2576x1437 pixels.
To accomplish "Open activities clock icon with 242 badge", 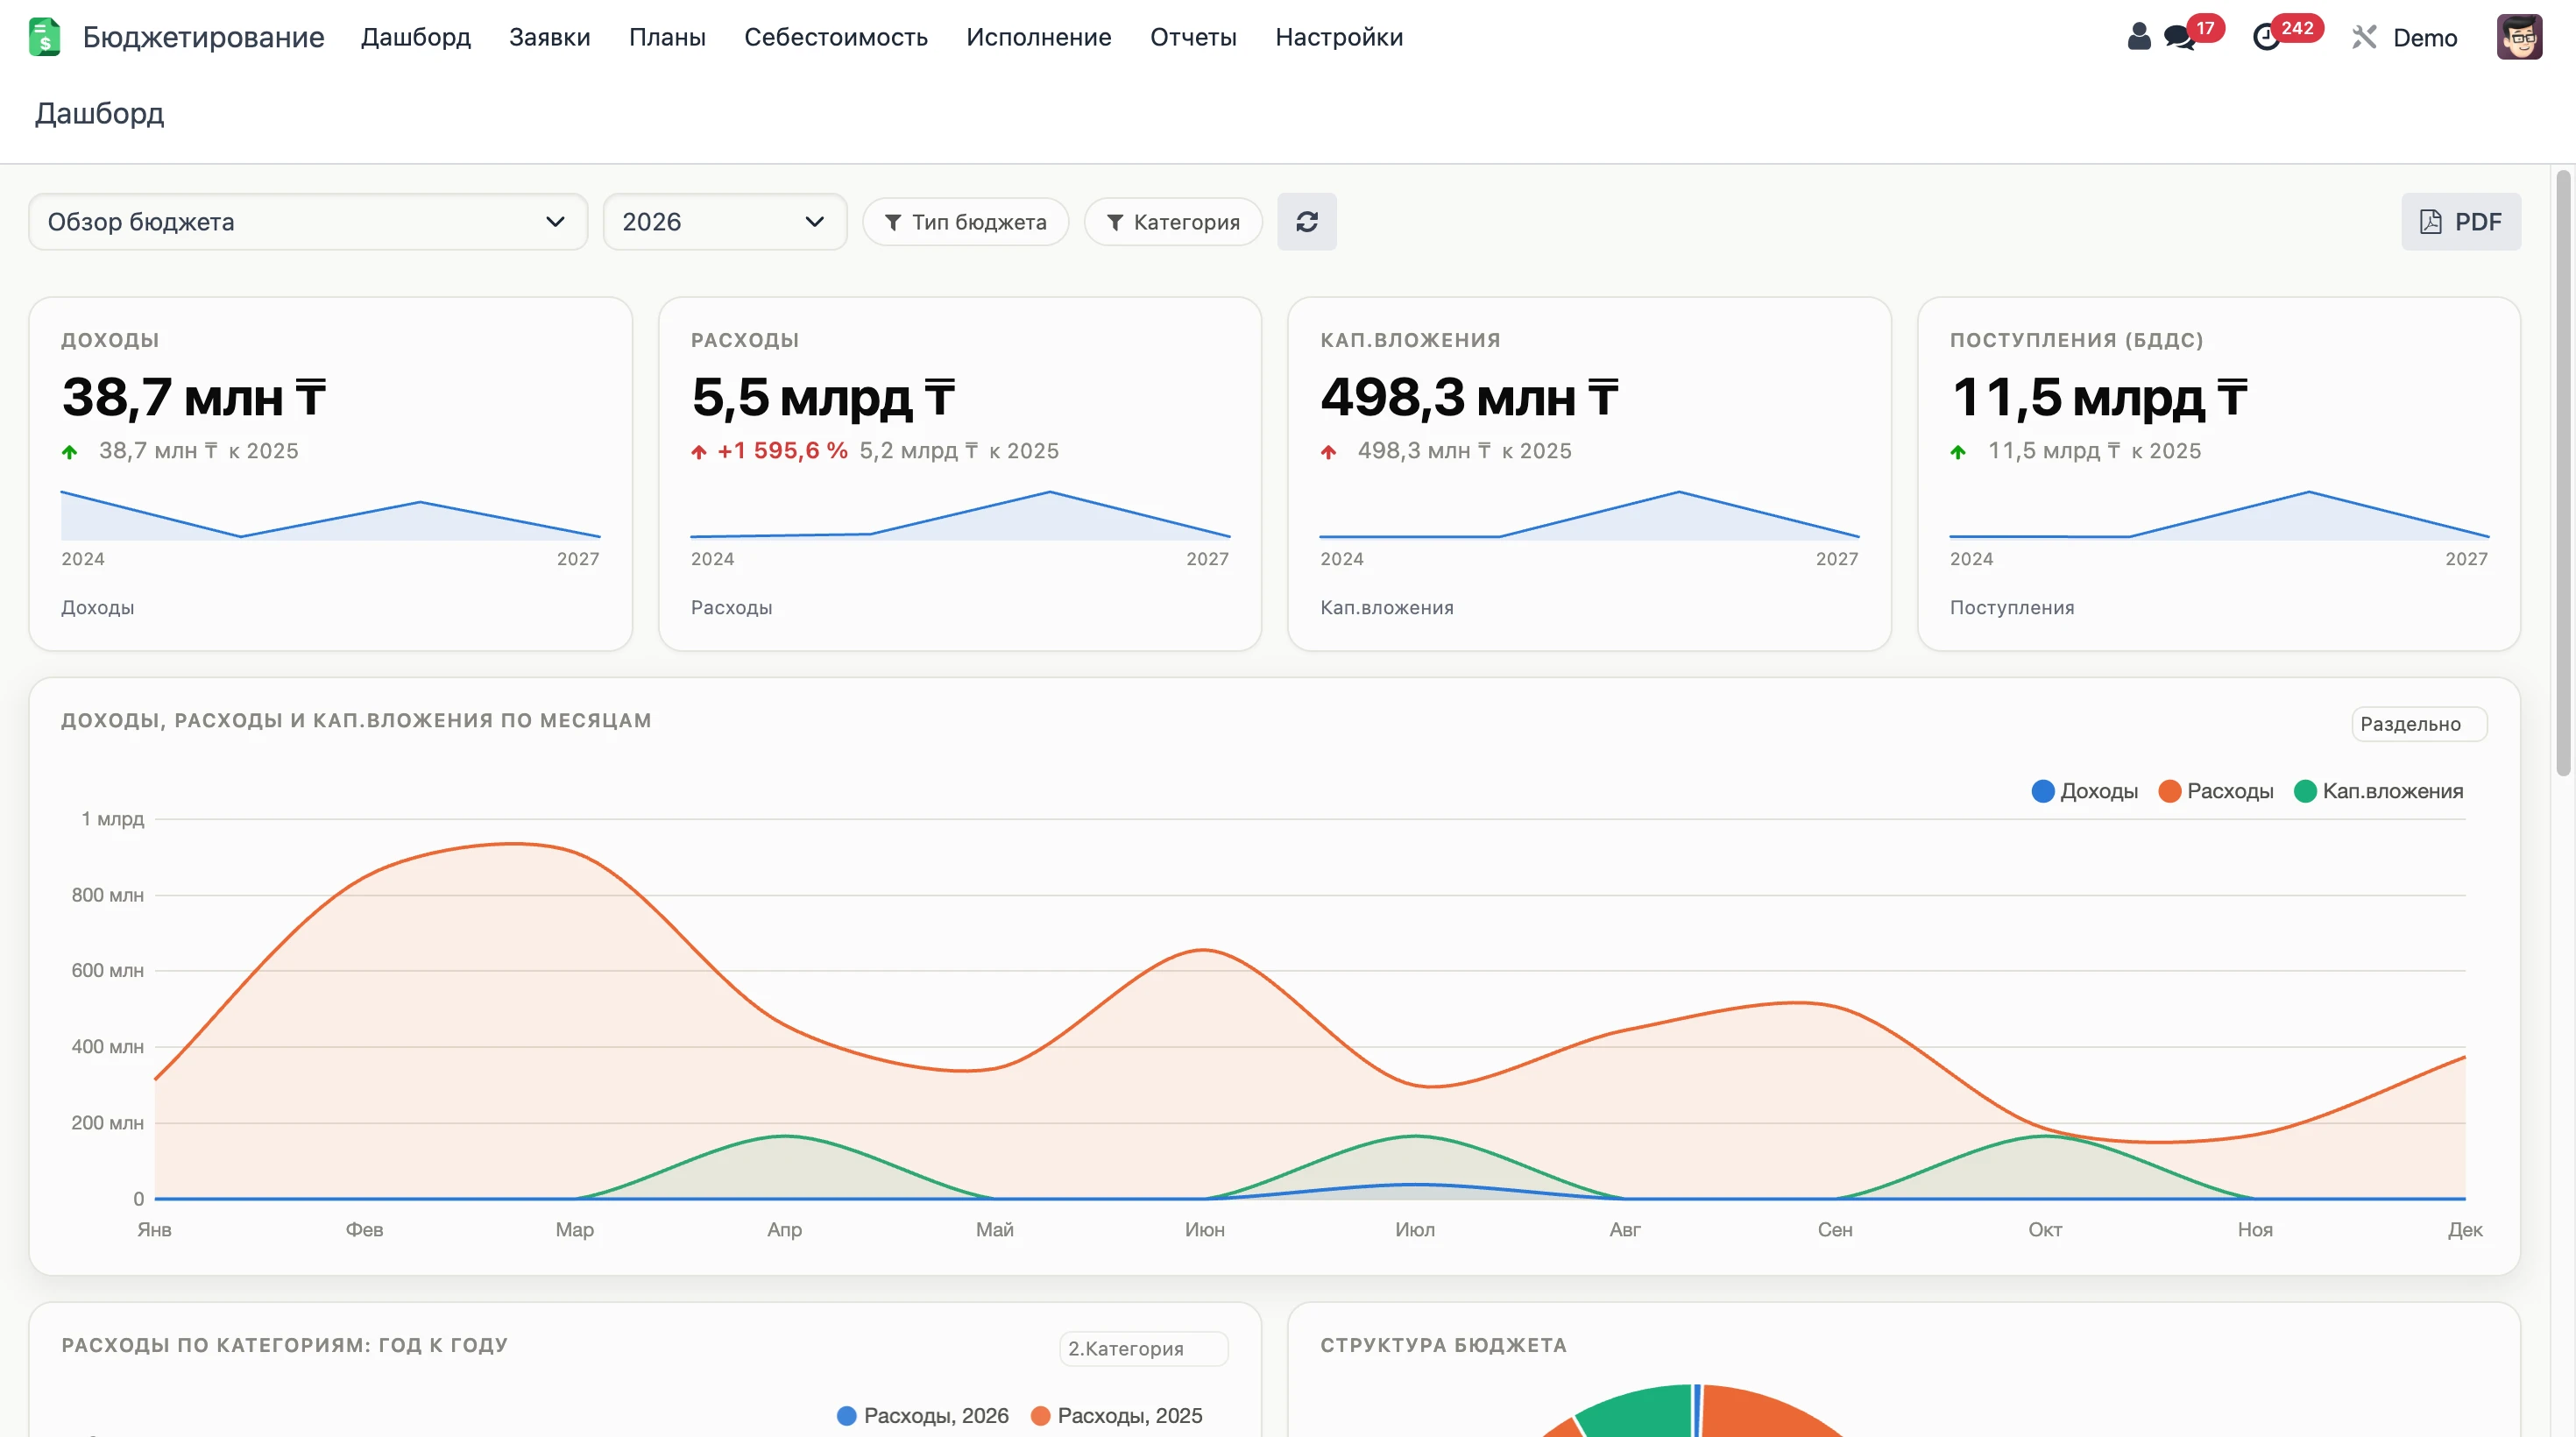I will coord(2266,37).
